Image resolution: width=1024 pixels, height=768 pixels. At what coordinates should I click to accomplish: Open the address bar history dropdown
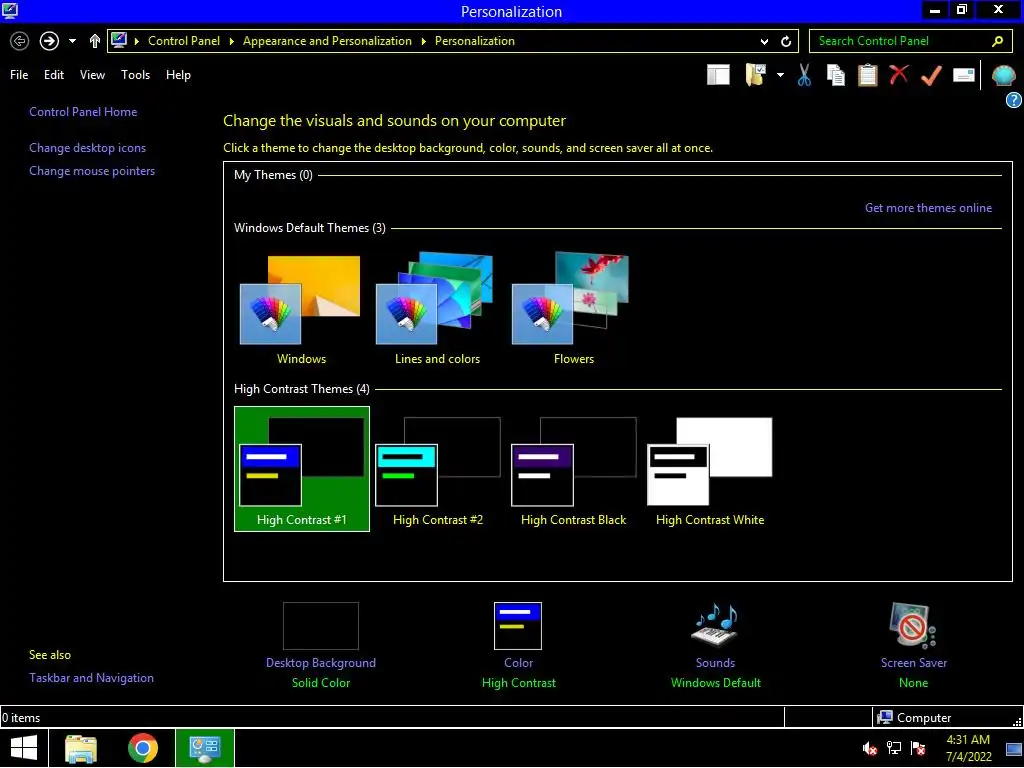click(764, 41)
